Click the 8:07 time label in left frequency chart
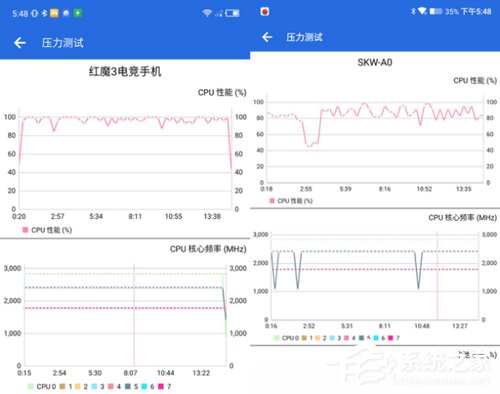Viewport: 500px width, 394px height. [x=130, y=373]
